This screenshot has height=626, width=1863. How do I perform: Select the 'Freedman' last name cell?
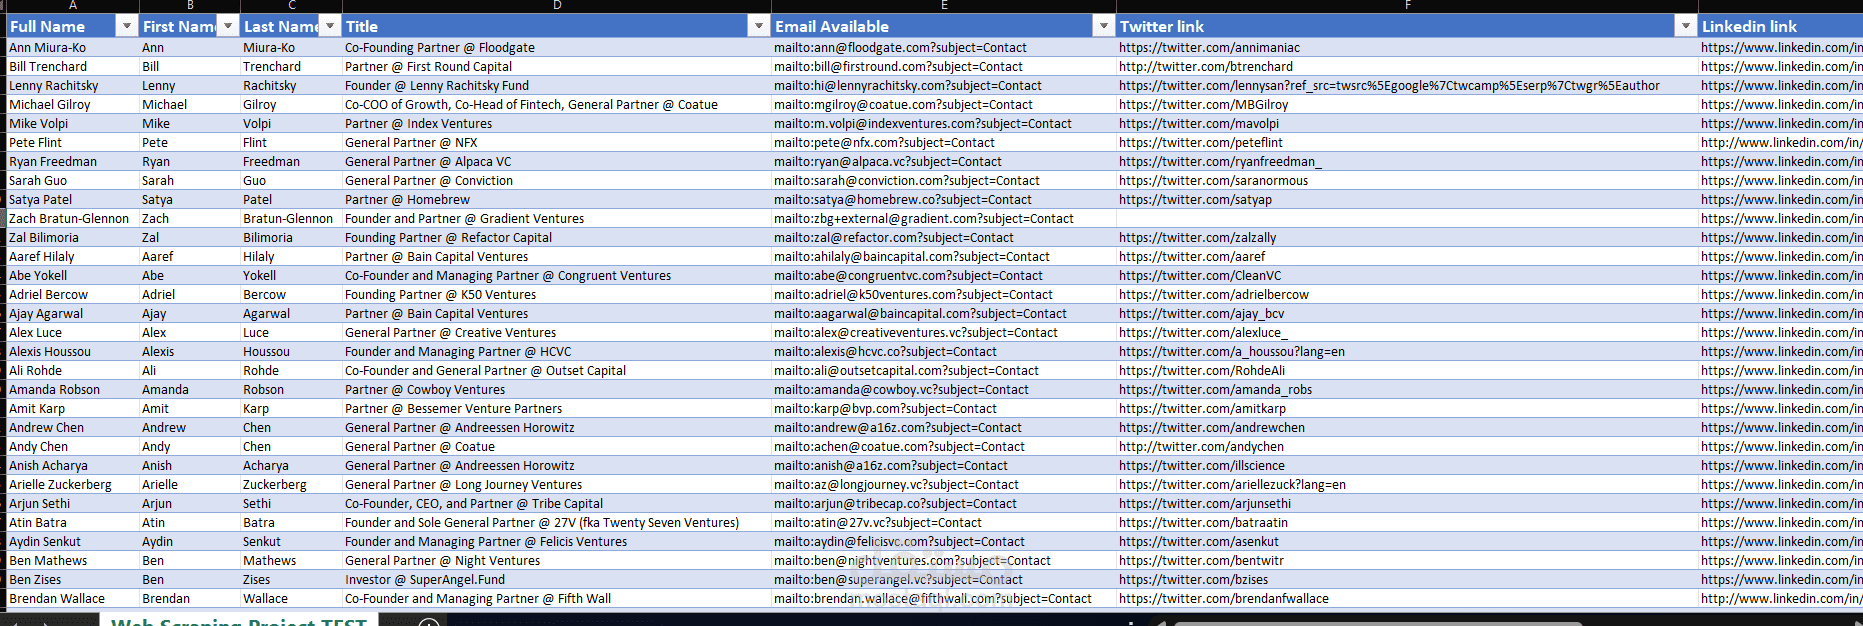(291, 161)
